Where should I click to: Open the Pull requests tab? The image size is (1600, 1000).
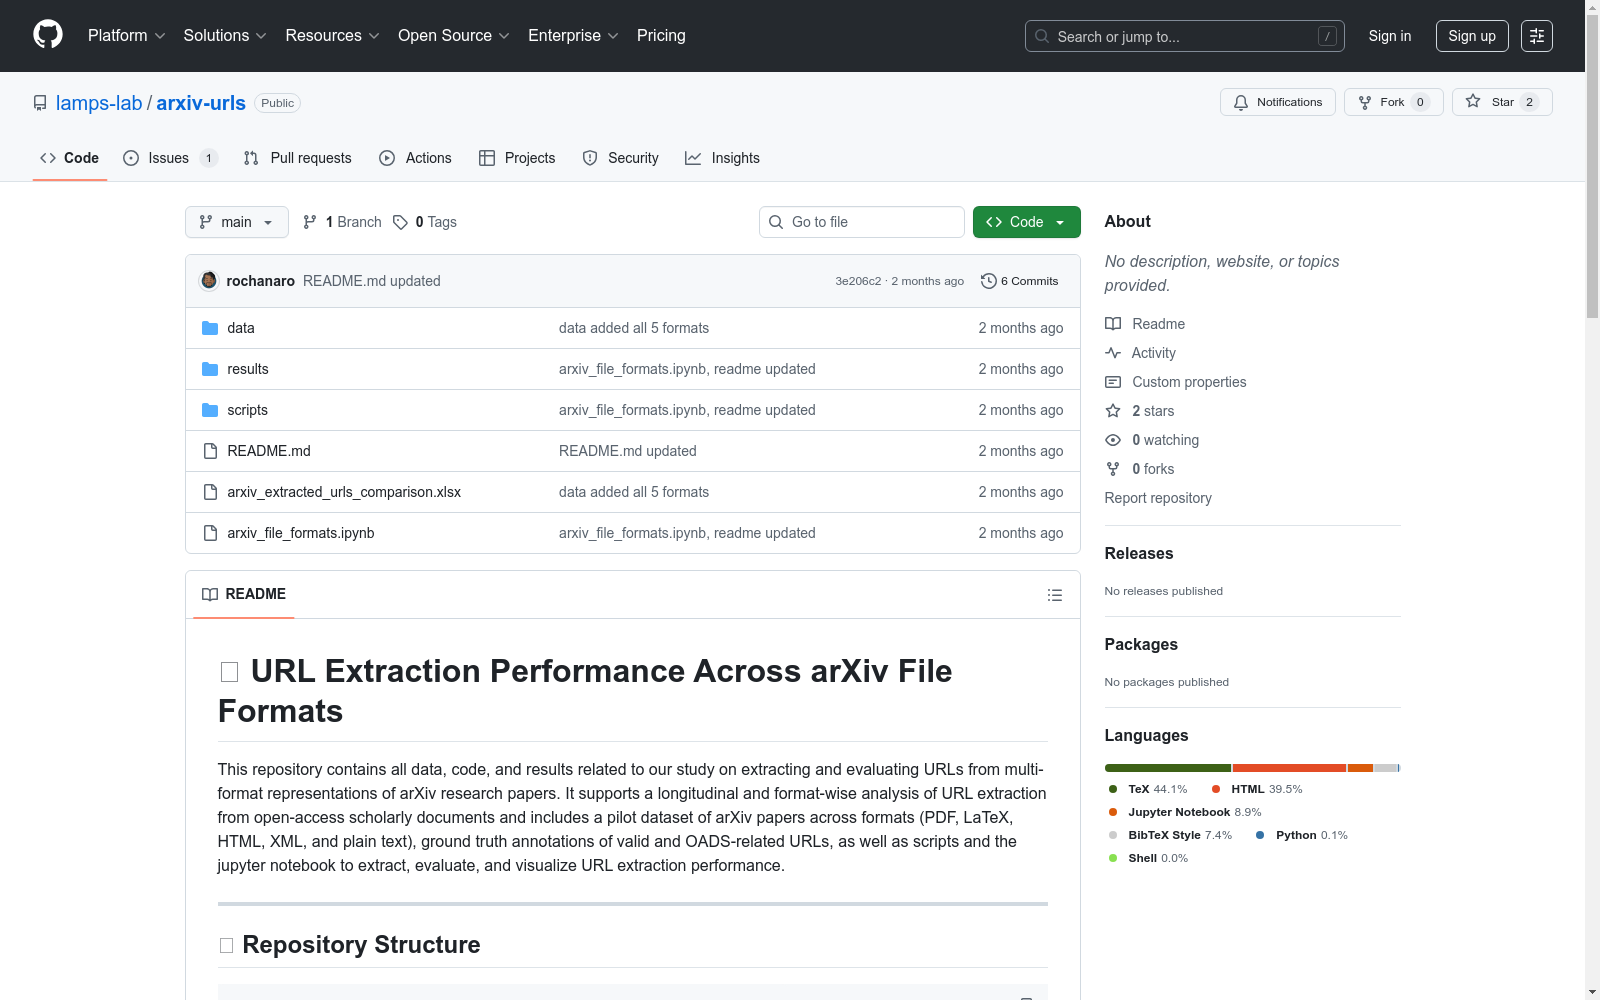[298, 158]
